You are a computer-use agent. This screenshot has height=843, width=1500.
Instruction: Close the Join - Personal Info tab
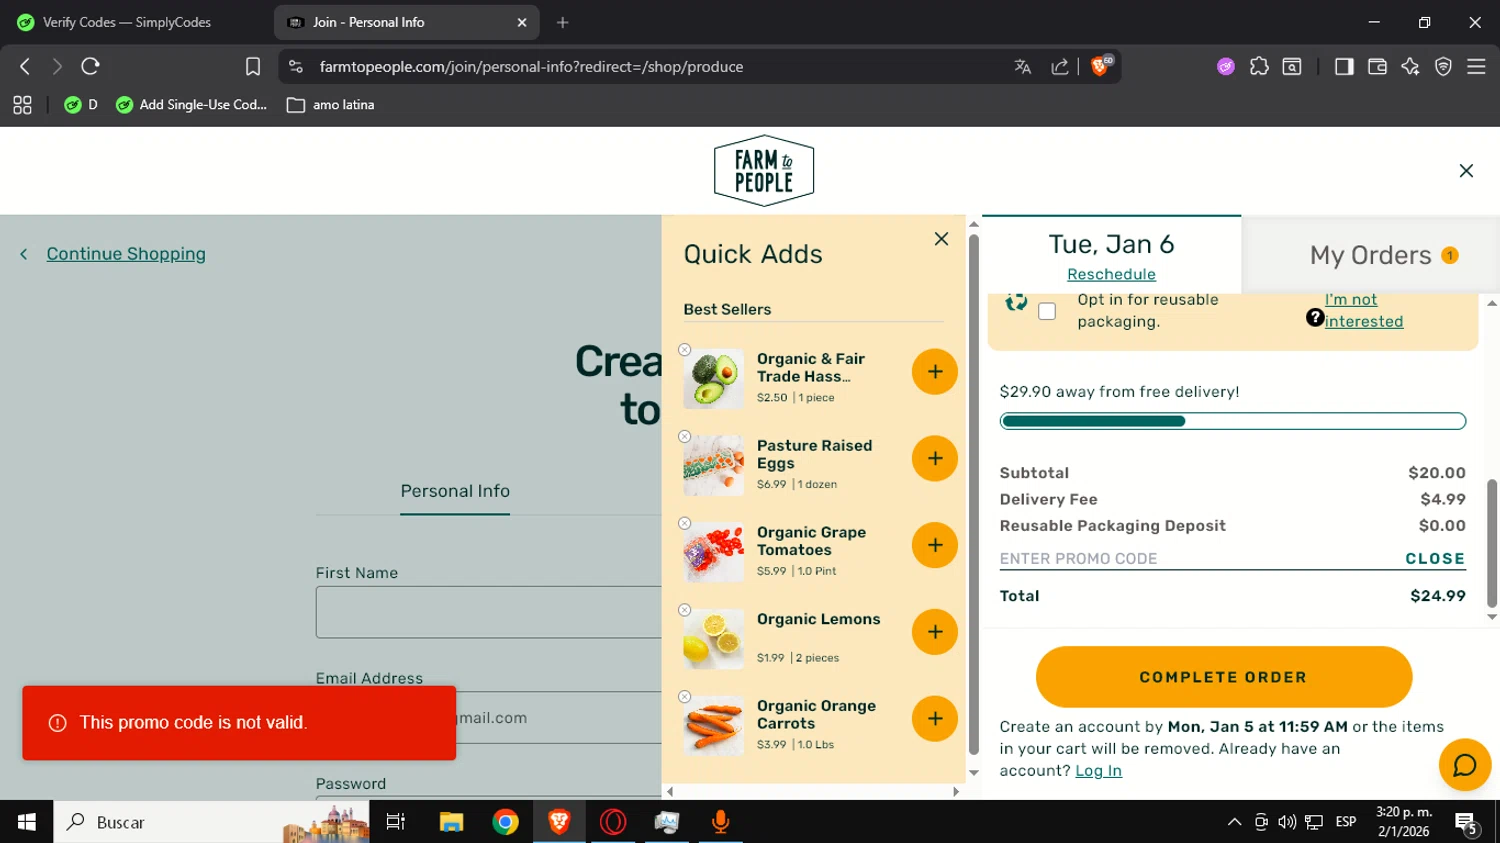click(522, 22)
